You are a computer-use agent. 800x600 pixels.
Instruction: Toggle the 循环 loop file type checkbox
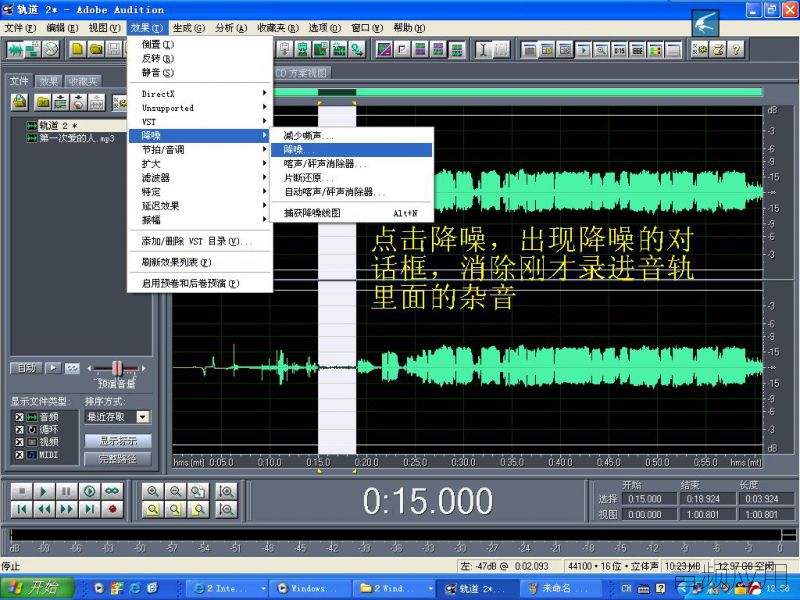coord(19,430)
